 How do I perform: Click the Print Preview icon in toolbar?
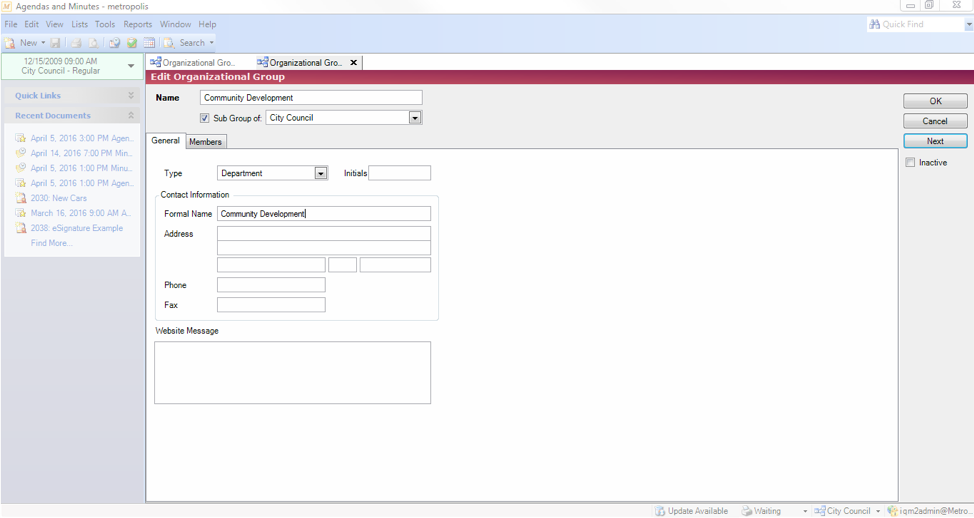point(93,43)
